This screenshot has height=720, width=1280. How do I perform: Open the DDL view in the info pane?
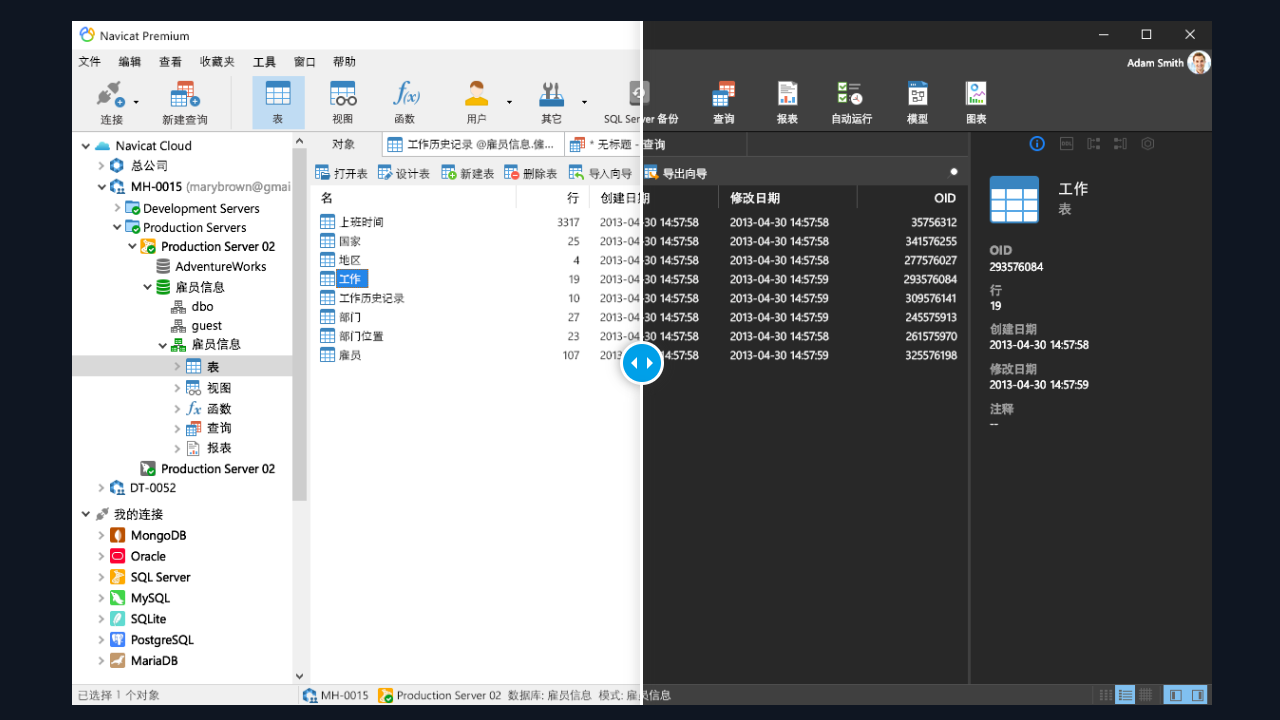point(1066,143)
